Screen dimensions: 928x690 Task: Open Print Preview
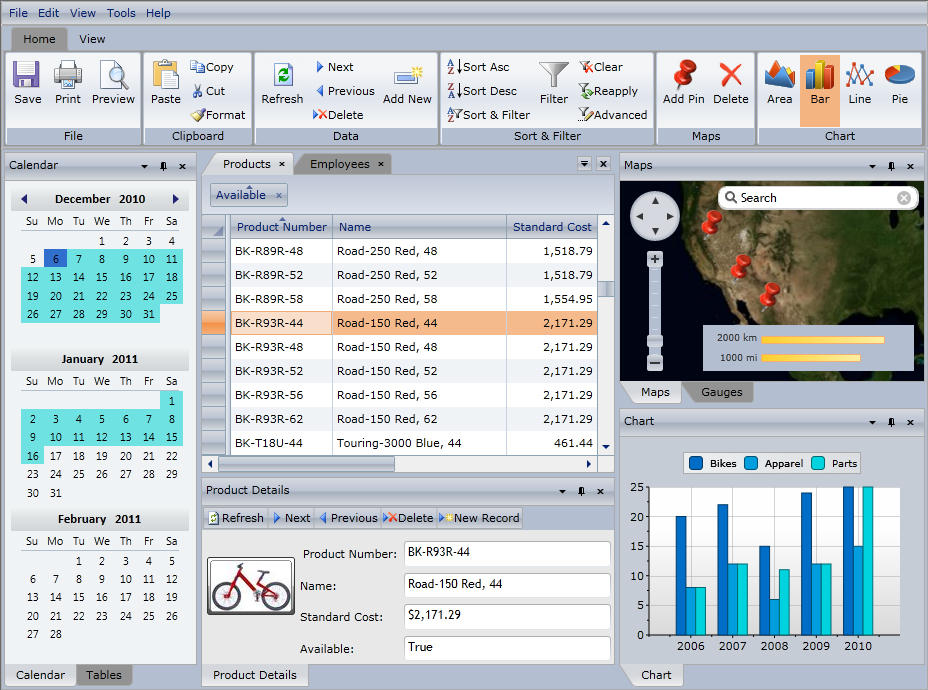113,82
